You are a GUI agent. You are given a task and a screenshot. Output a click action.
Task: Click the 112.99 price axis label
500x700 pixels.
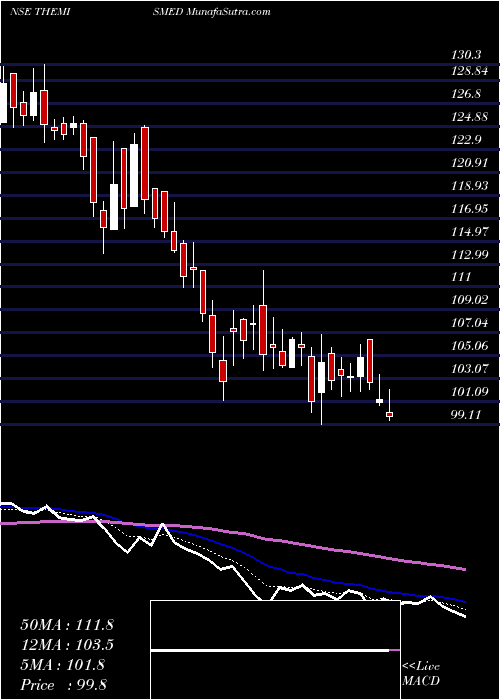point(470,254)
